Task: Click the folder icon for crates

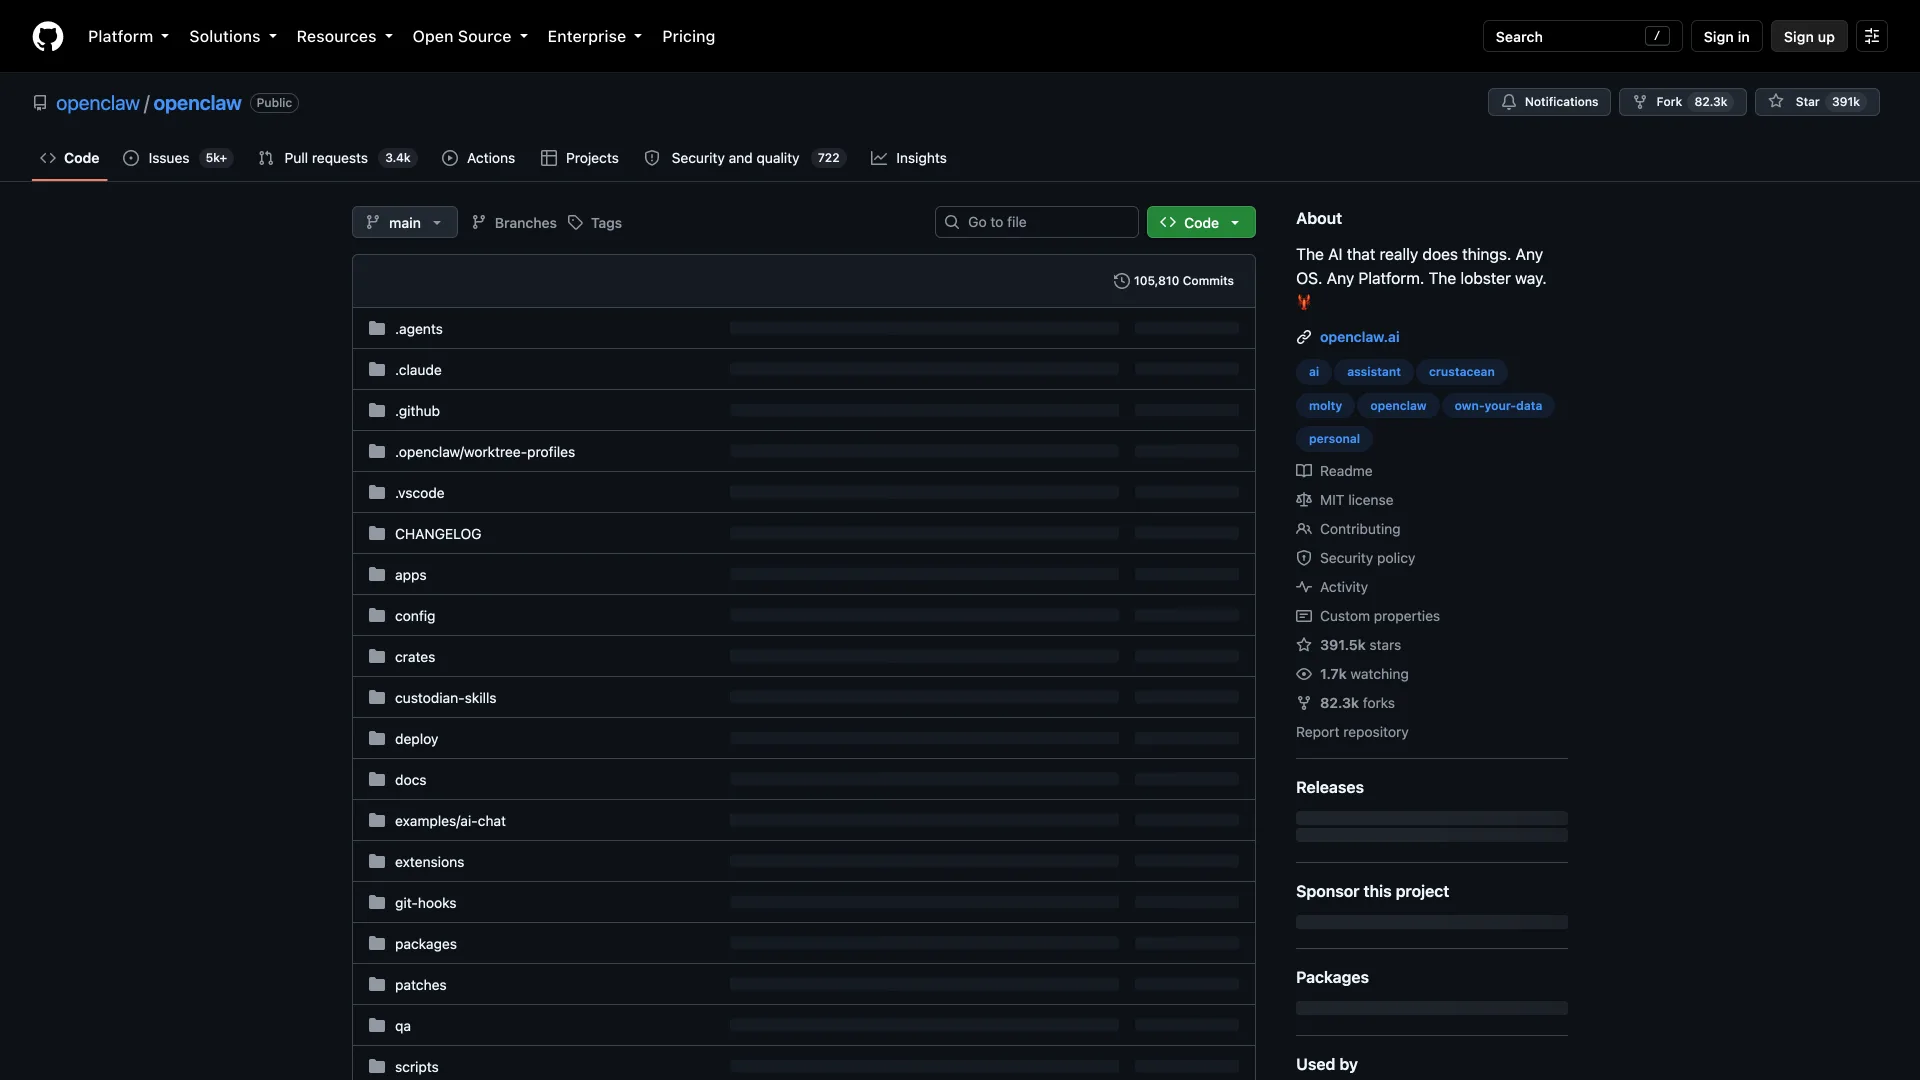Action: tap(377, 657)
